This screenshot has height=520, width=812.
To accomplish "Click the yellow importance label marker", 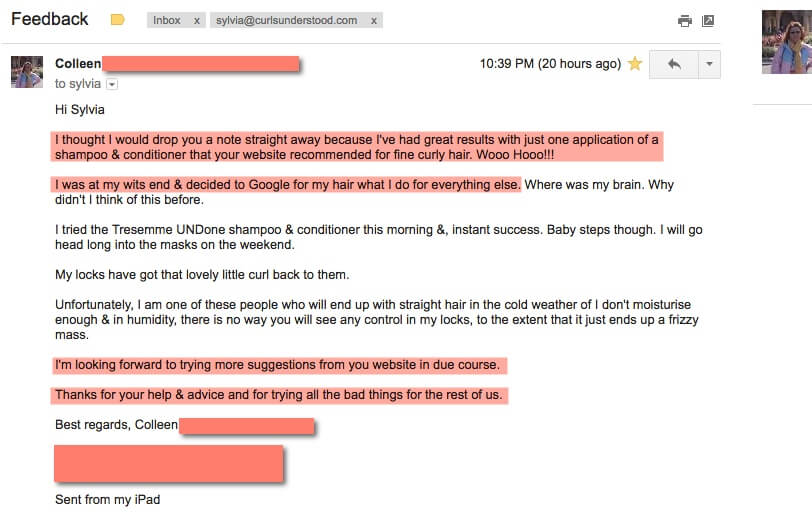I will coord(118,20).
